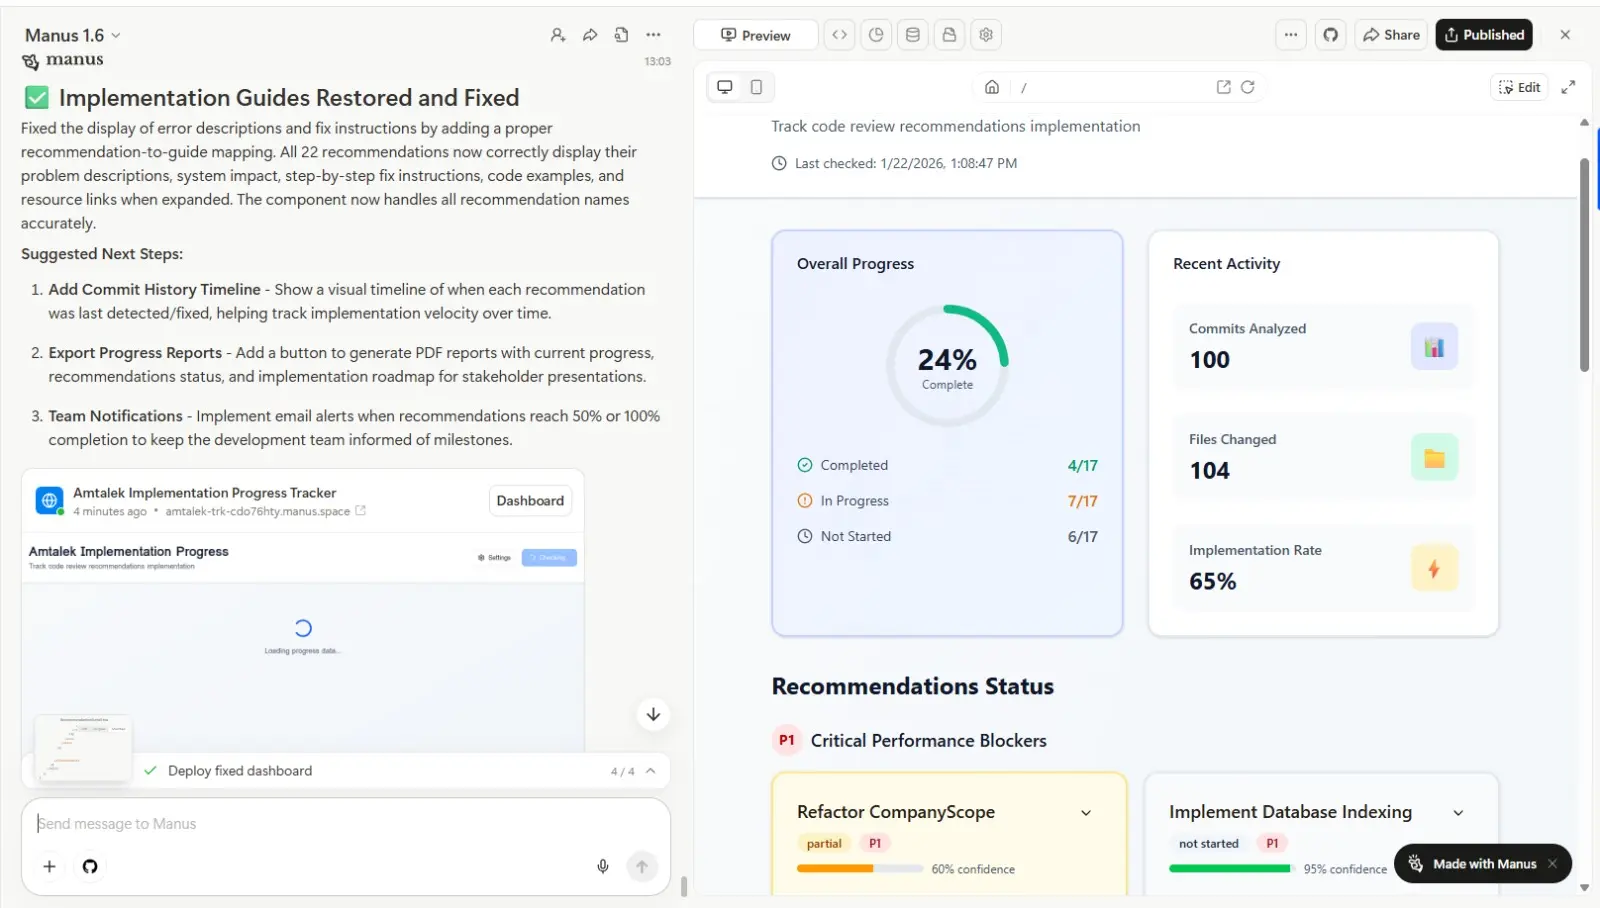Reload the preview page

tap(1248, 87)
